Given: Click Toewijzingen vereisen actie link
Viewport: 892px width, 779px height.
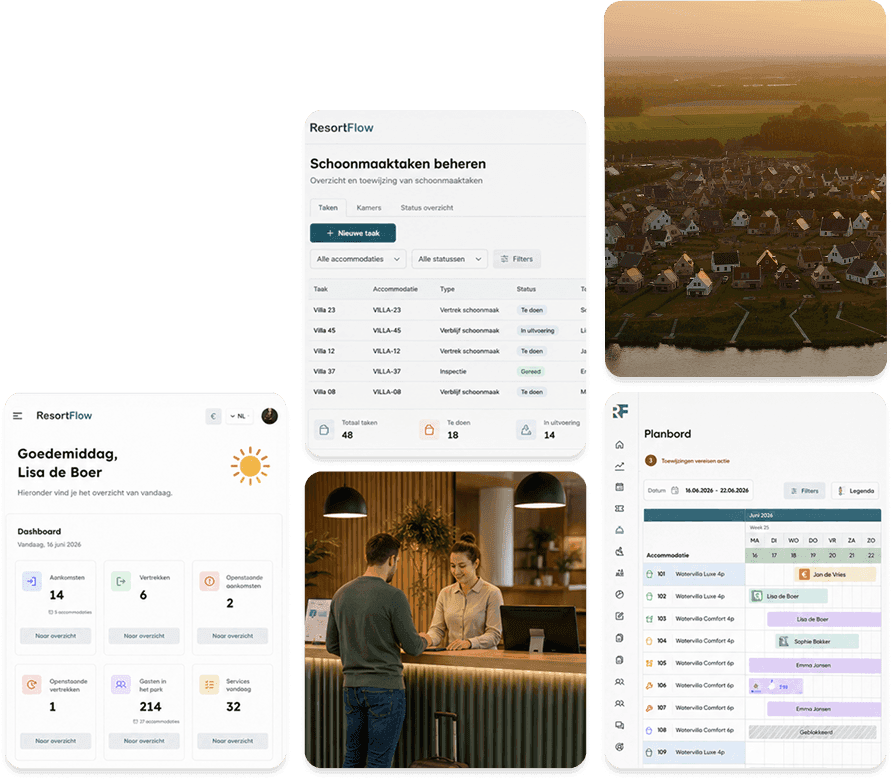Looking at the screenshot, I should (x=695, y=461).
